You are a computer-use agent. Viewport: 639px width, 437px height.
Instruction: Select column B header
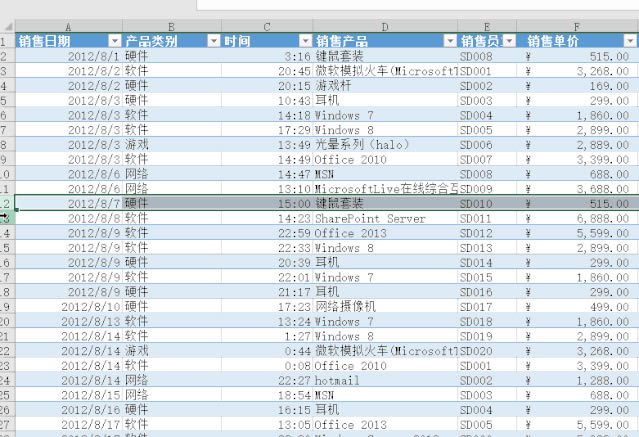click(x=172, y=27)
